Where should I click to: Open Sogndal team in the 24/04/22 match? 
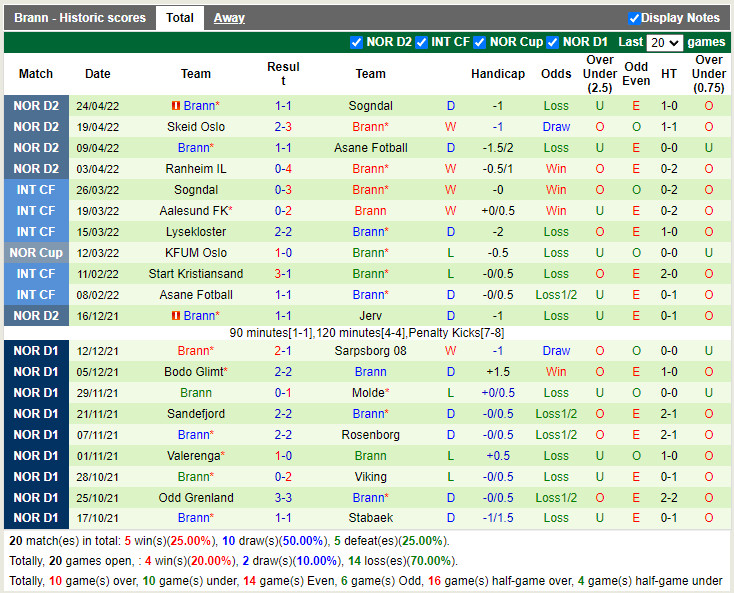coord(370,106)
